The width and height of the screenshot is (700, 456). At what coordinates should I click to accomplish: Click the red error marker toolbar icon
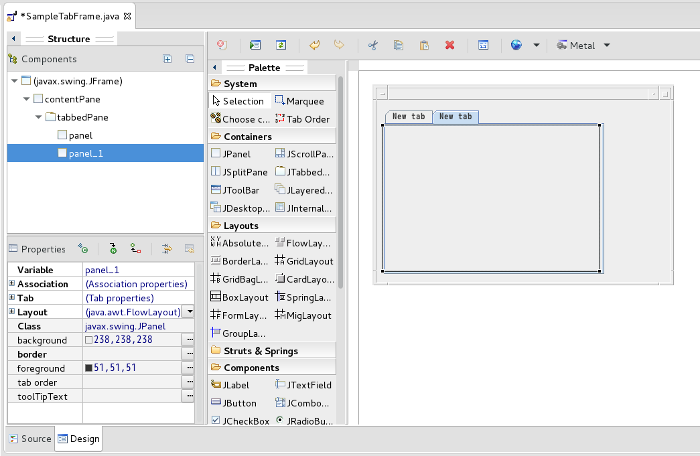(x=222, y=45)
